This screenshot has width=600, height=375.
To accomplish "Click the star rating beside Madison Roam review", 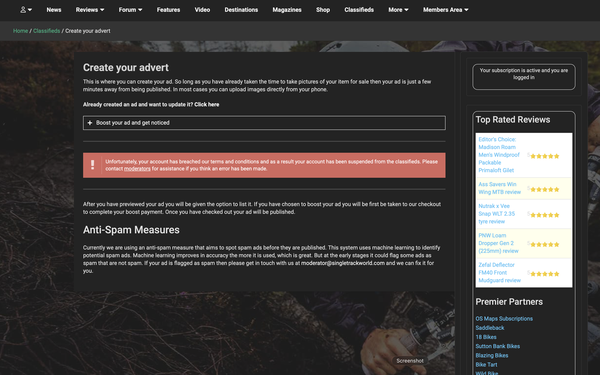I will click(x=545, y=156).
